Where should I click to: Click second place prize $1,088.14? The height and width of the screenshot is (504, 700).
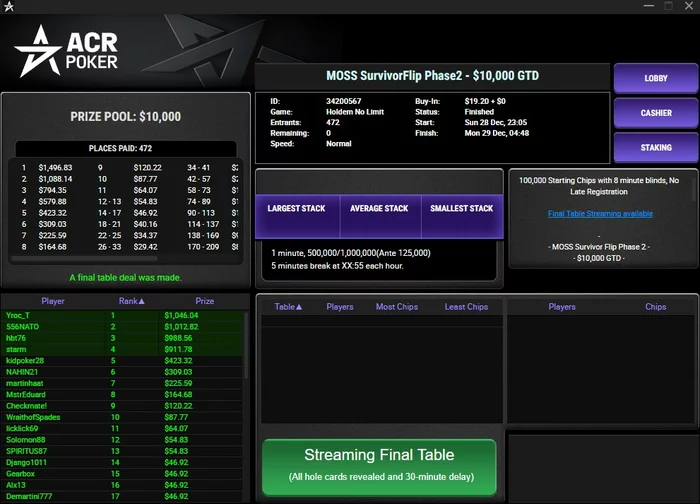tap(55, 179)
